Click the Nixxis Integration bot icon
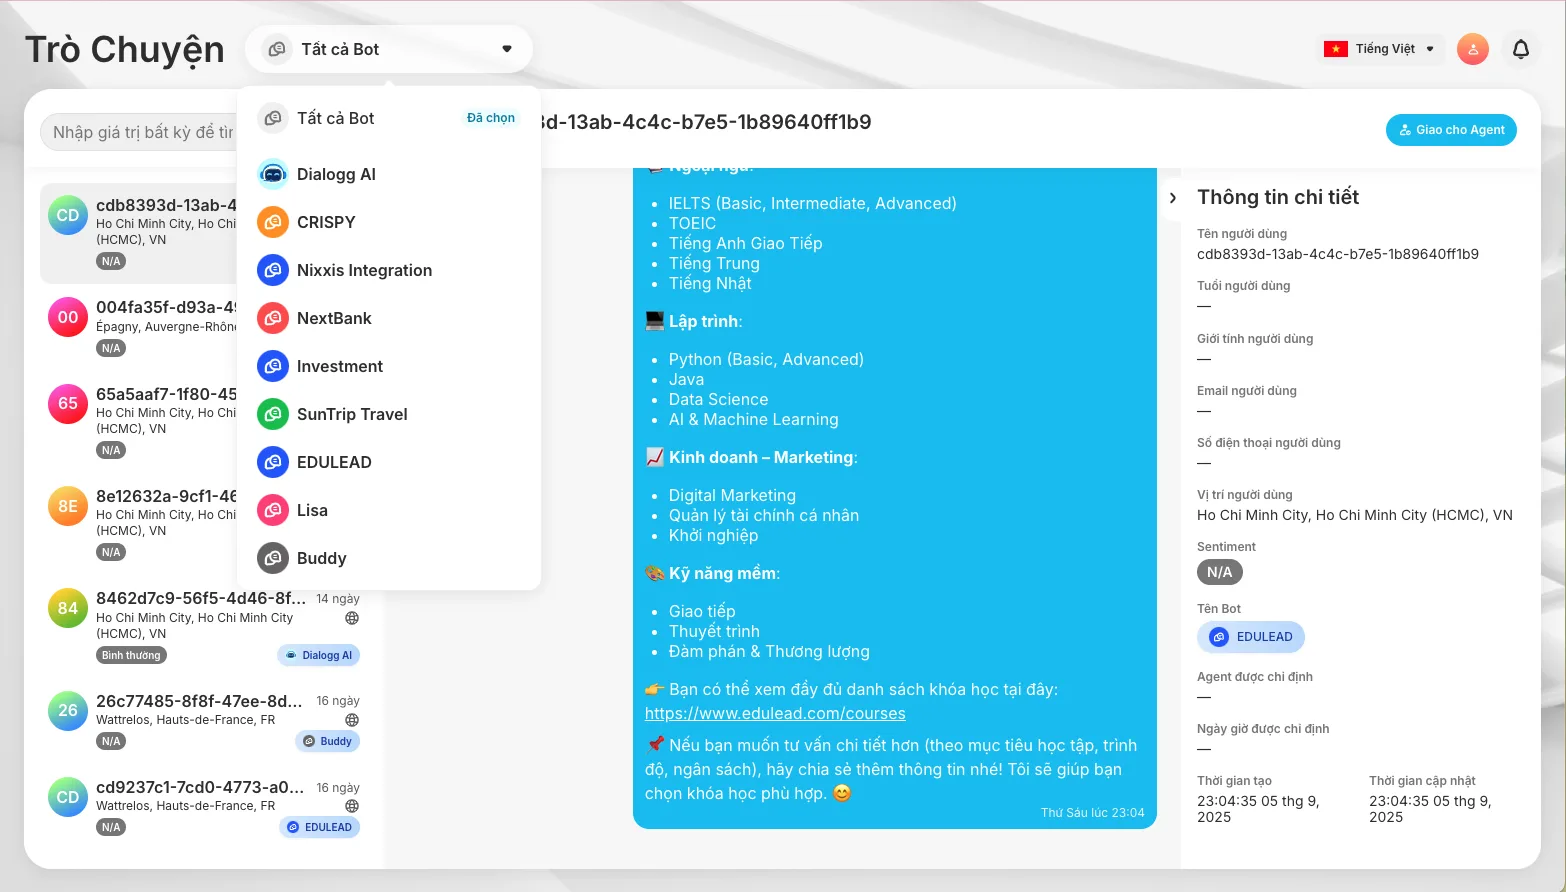Image resolution: width=1566 pixels, height=892 pixels. click(271, 270)
